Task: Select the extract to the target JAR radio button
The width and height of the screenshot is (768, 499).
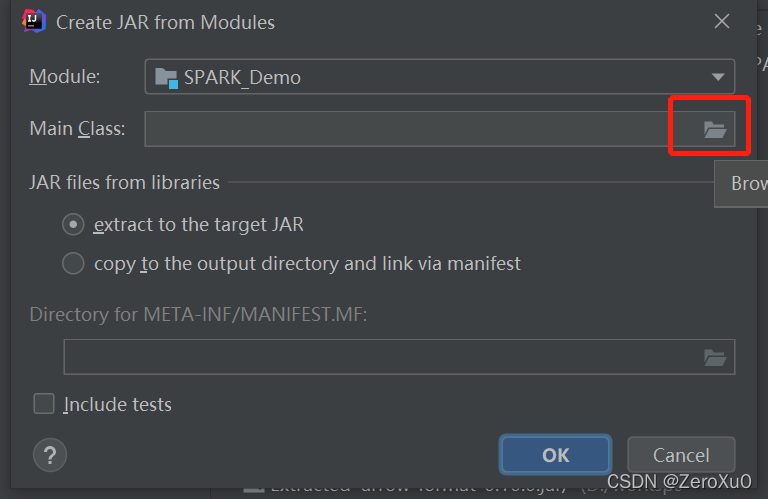Action: tap(73, 225)
